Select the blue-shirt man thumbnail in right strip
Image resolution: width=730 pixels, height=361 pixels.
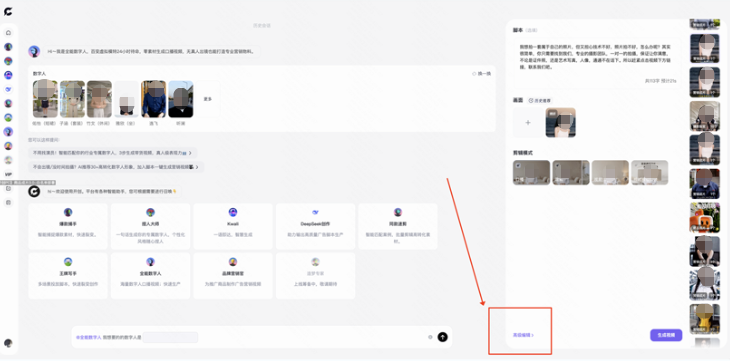[704, 184]
